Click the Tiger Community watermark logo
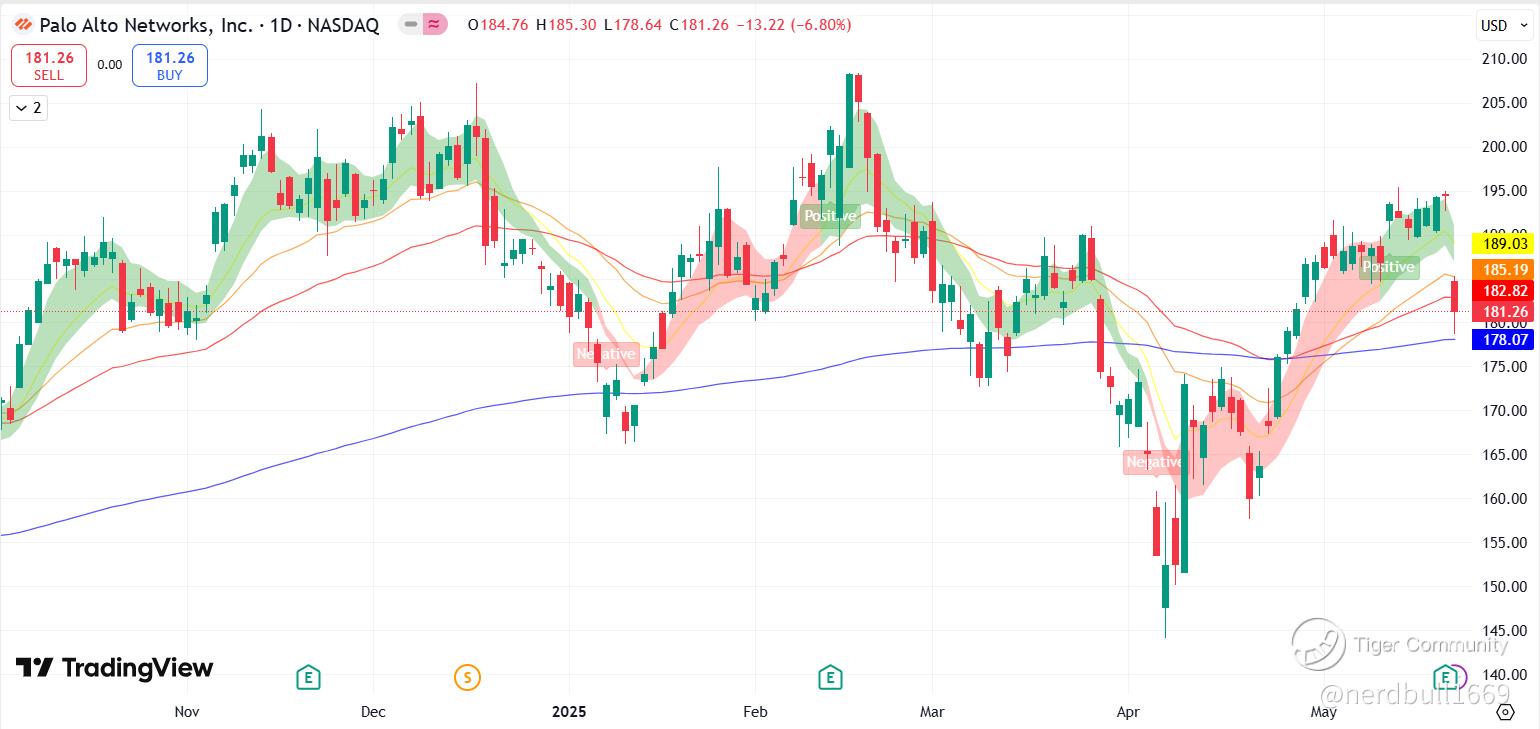This screenshot has height=729, width=1540. (x=1318, y=645)
